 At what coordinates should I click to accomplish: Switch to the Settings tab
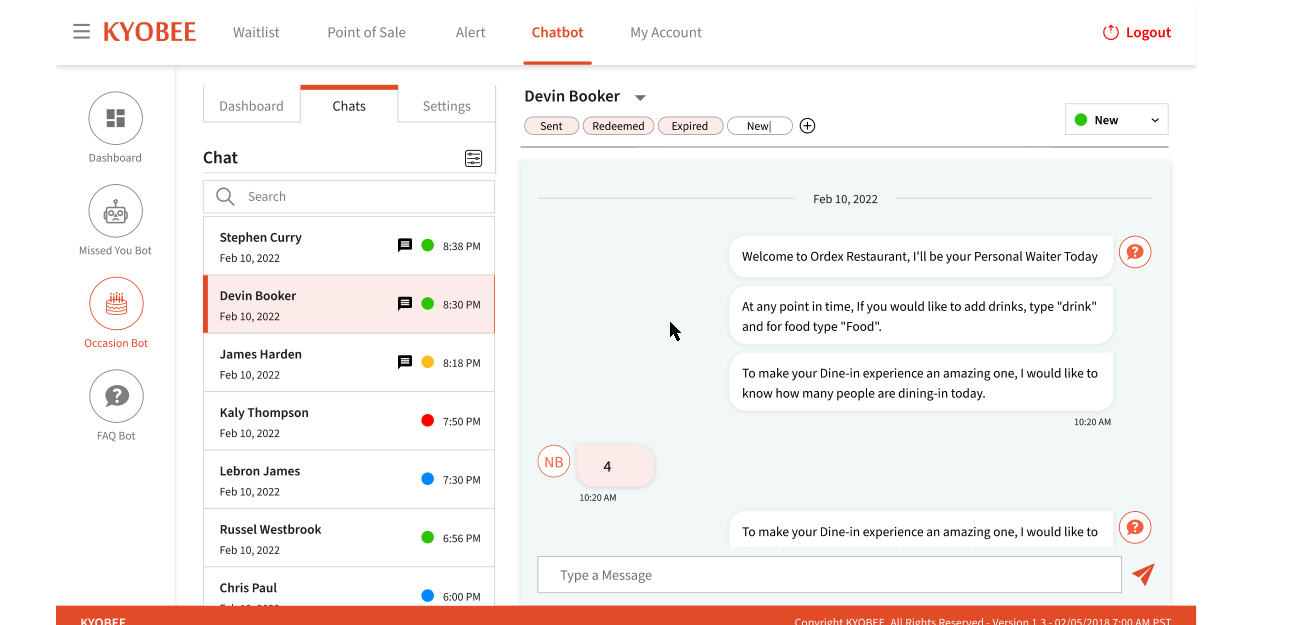[x=446, y=105]
